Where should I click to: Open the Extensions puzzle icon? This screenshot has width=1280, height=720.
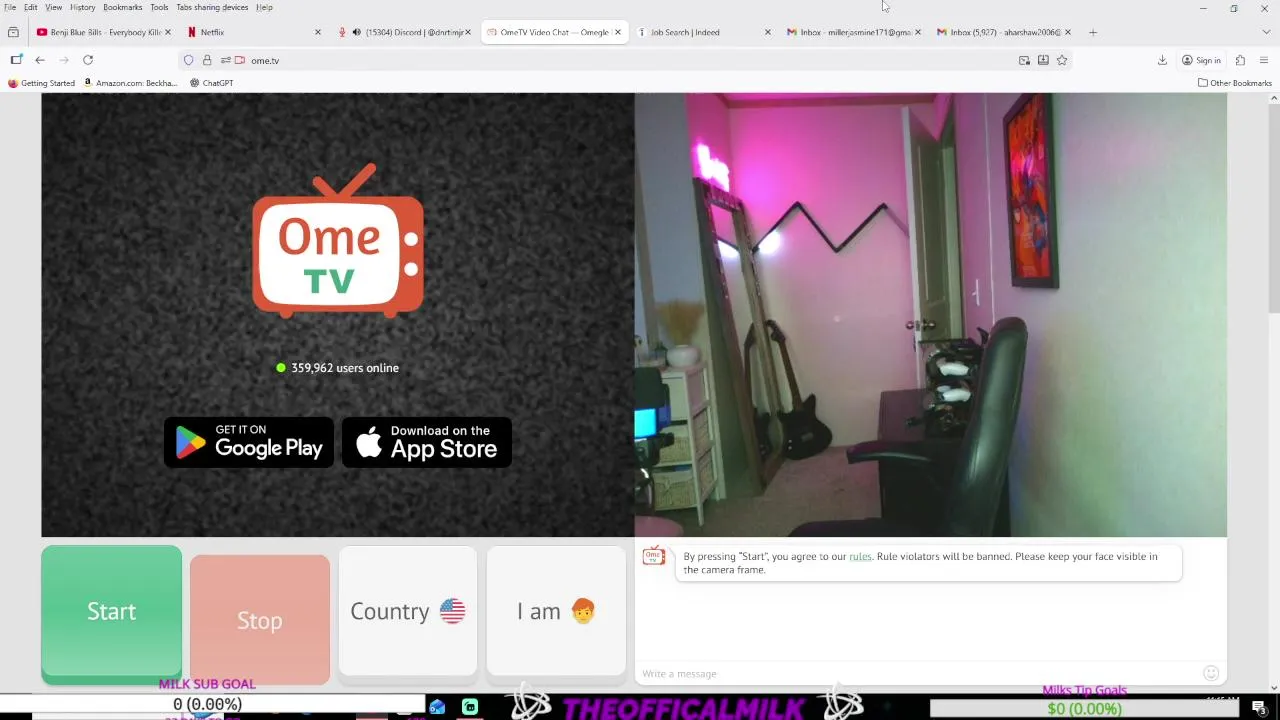coord(1240,60)
